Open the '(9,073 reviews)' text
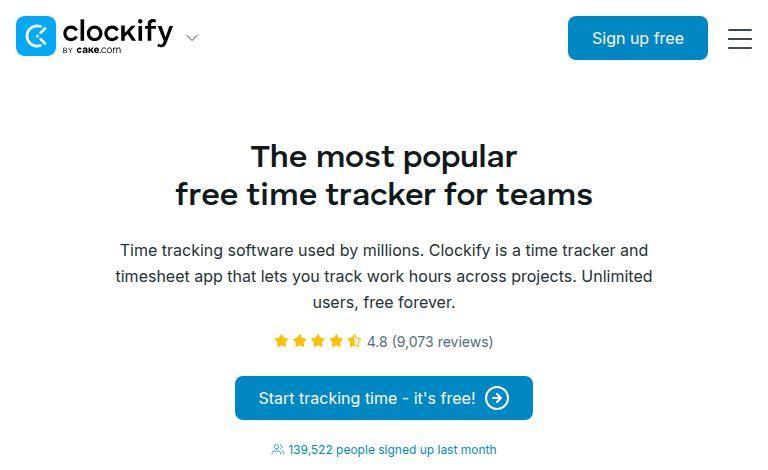This screenshot has width=768, height=470. click(x=442, y=342)
